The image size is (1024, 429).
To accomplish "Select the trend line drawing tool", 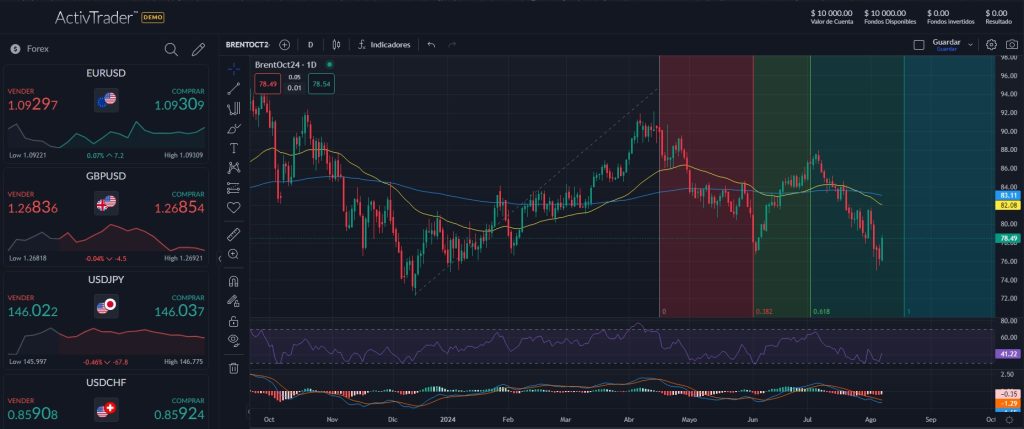I will (x=234, y=88).
